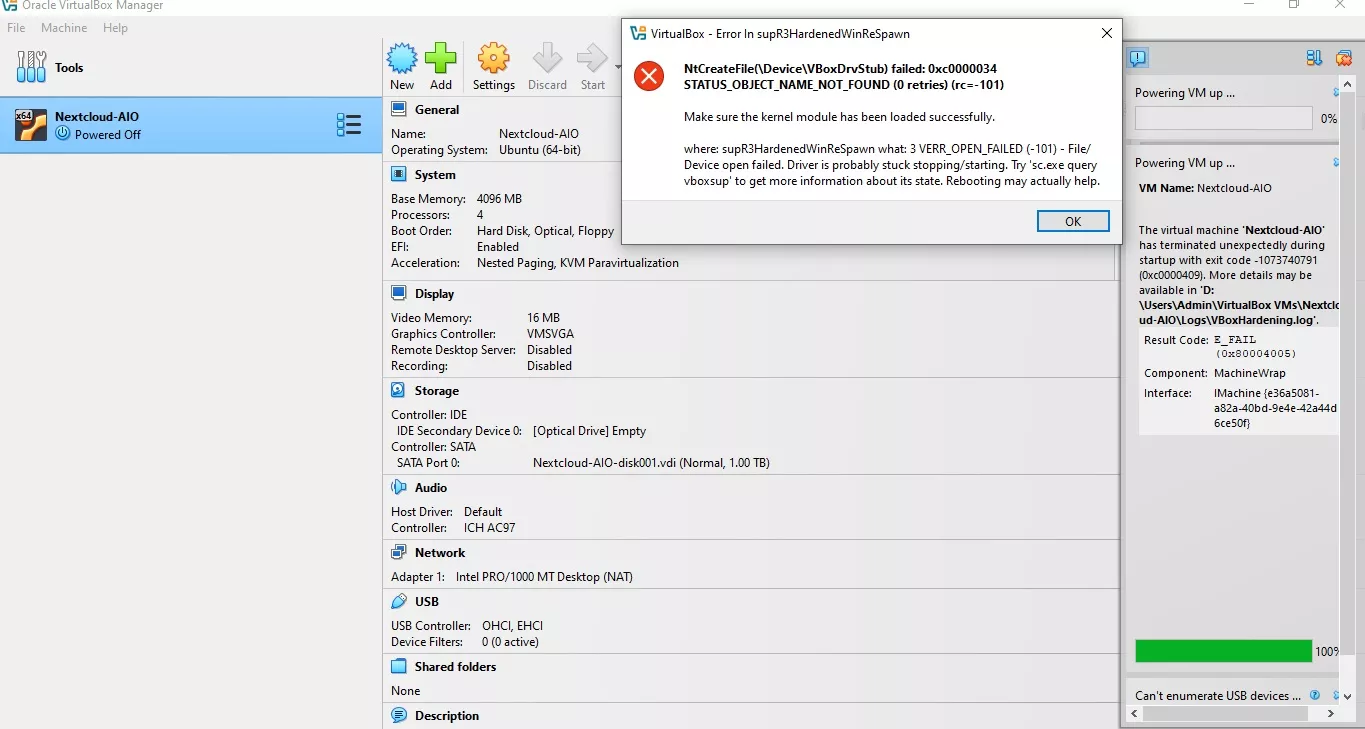Viewport: 1365px width, 729px height.
Task: Click the notification panel scroll down arrow
Action: tap(1347, 696)
